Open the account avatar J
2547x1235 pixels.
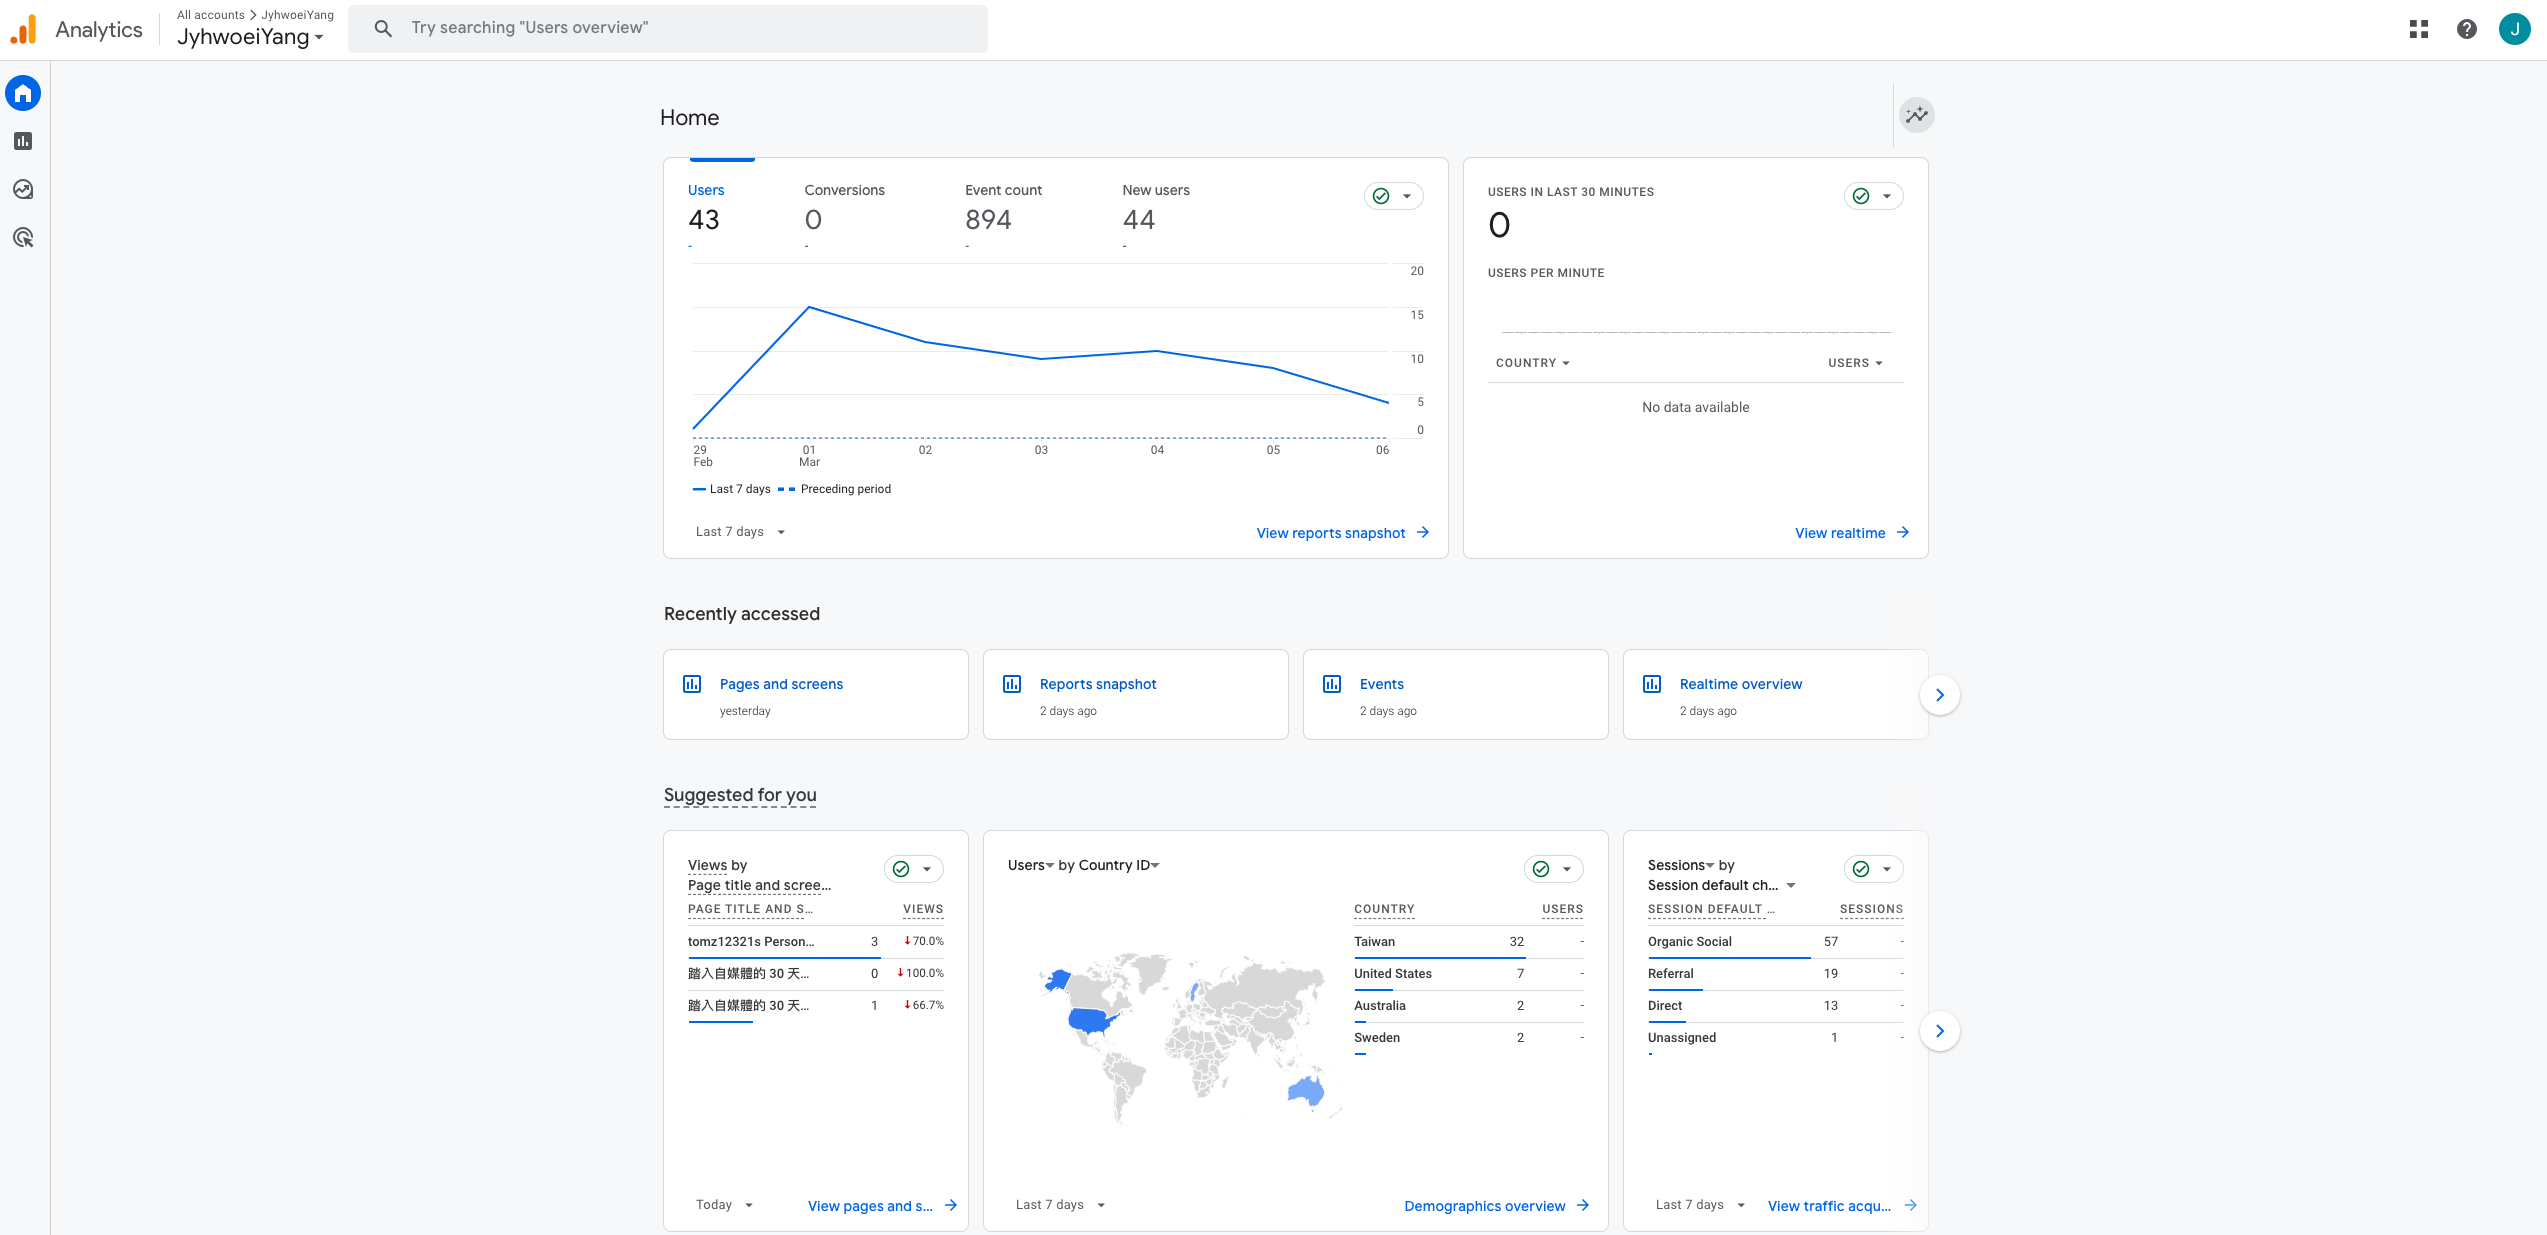click(x=2514, y=29)
